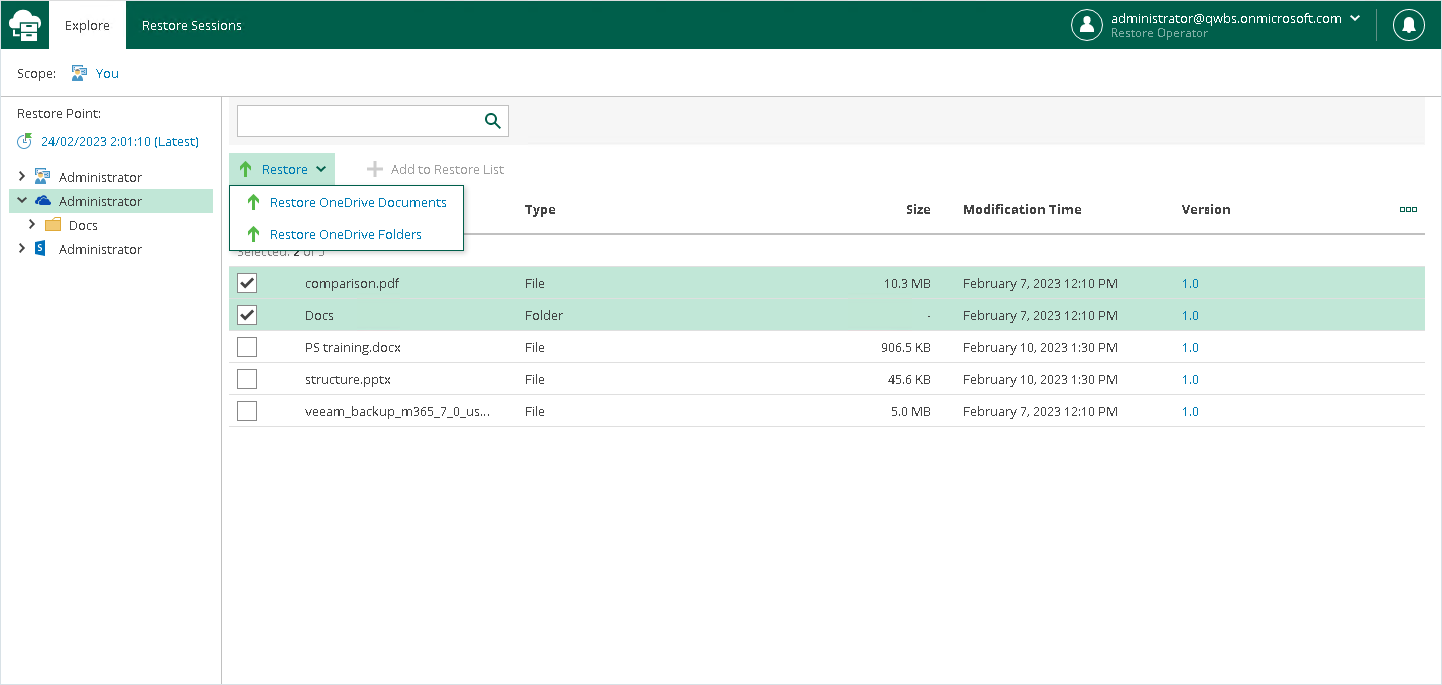Check the PS training.docx checkbox
Screen dimensions: 1442x685
(247, 347)
